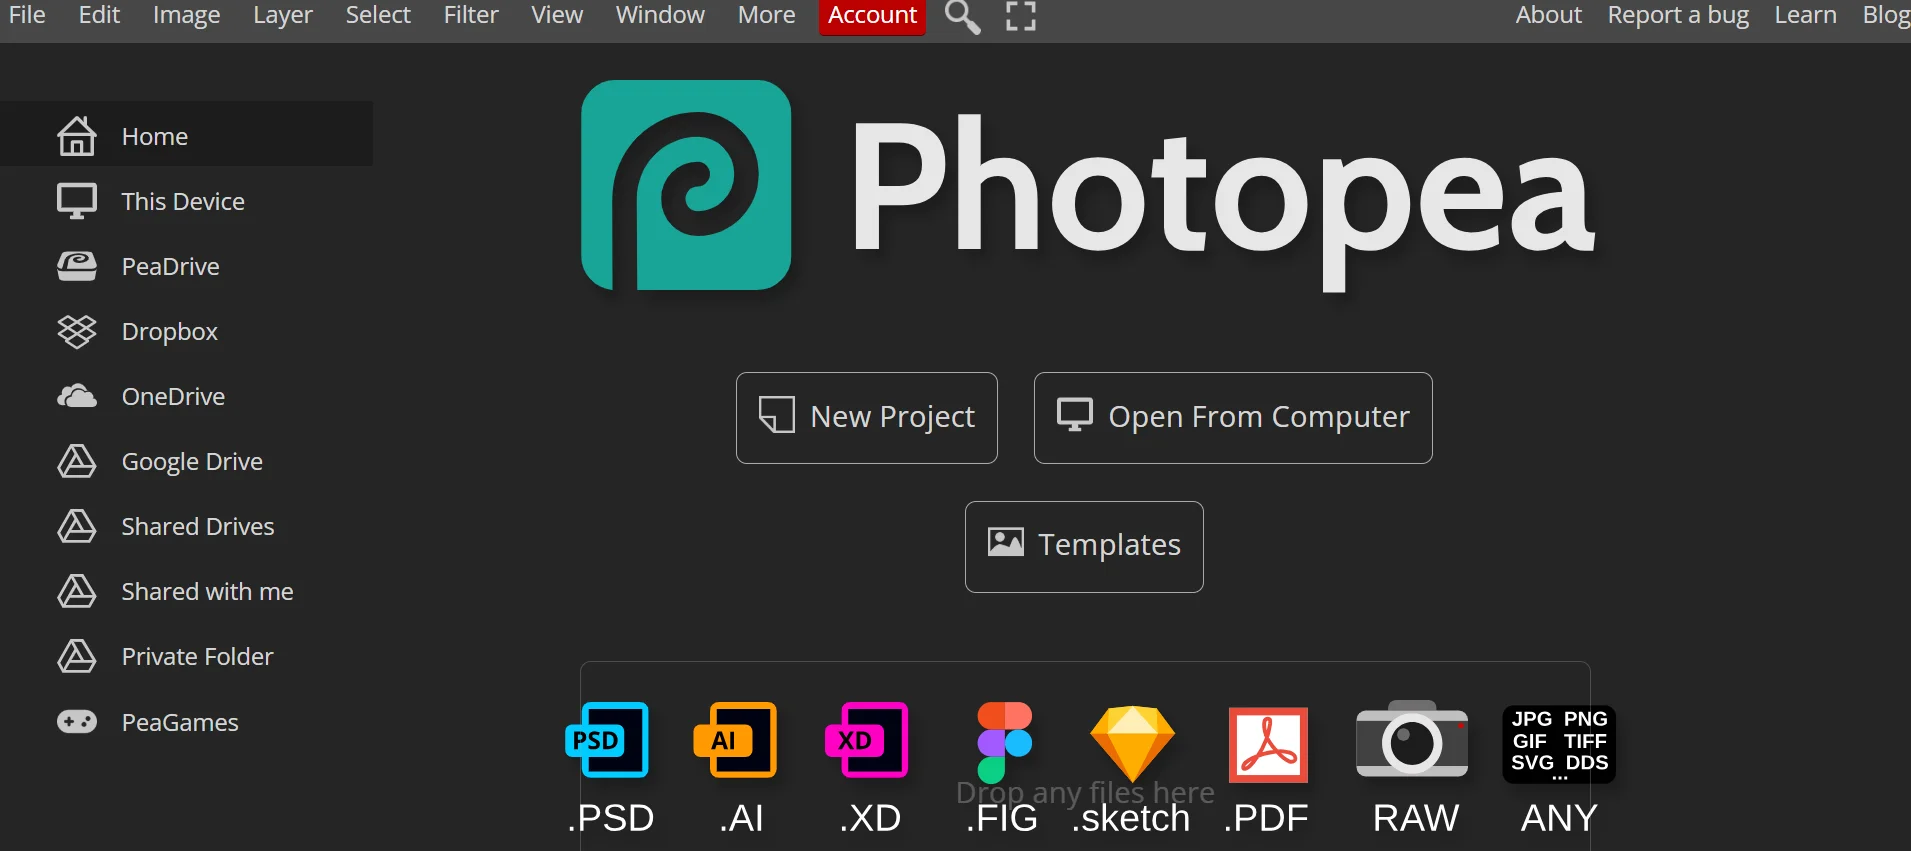Click the Google Drive triangle icon
This screenshot has height=851, width=1911.
pos(77,461)
